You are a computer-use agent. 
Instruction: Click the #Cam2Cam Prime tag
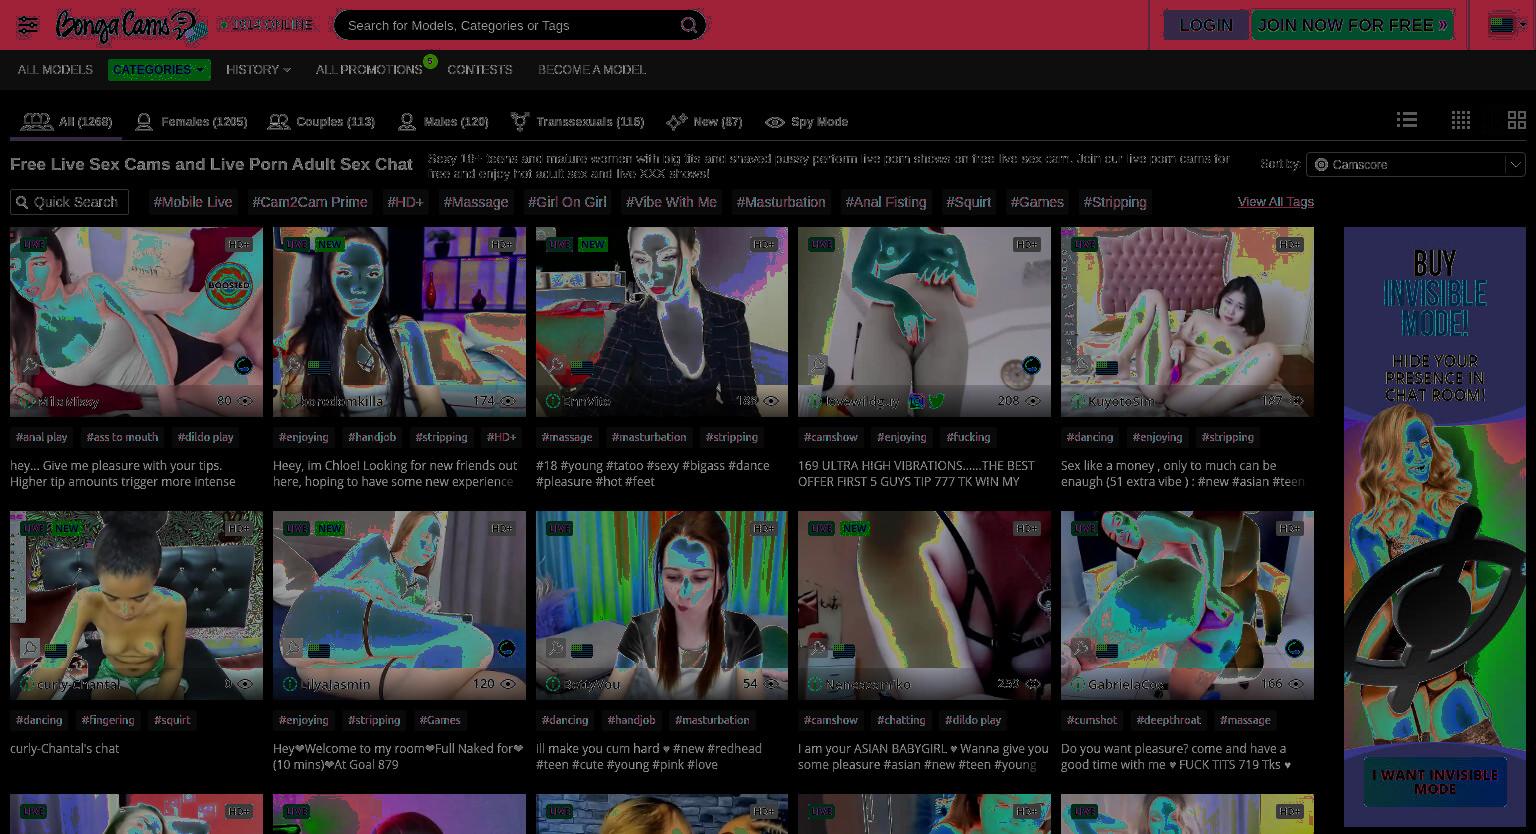click(310, 202)
